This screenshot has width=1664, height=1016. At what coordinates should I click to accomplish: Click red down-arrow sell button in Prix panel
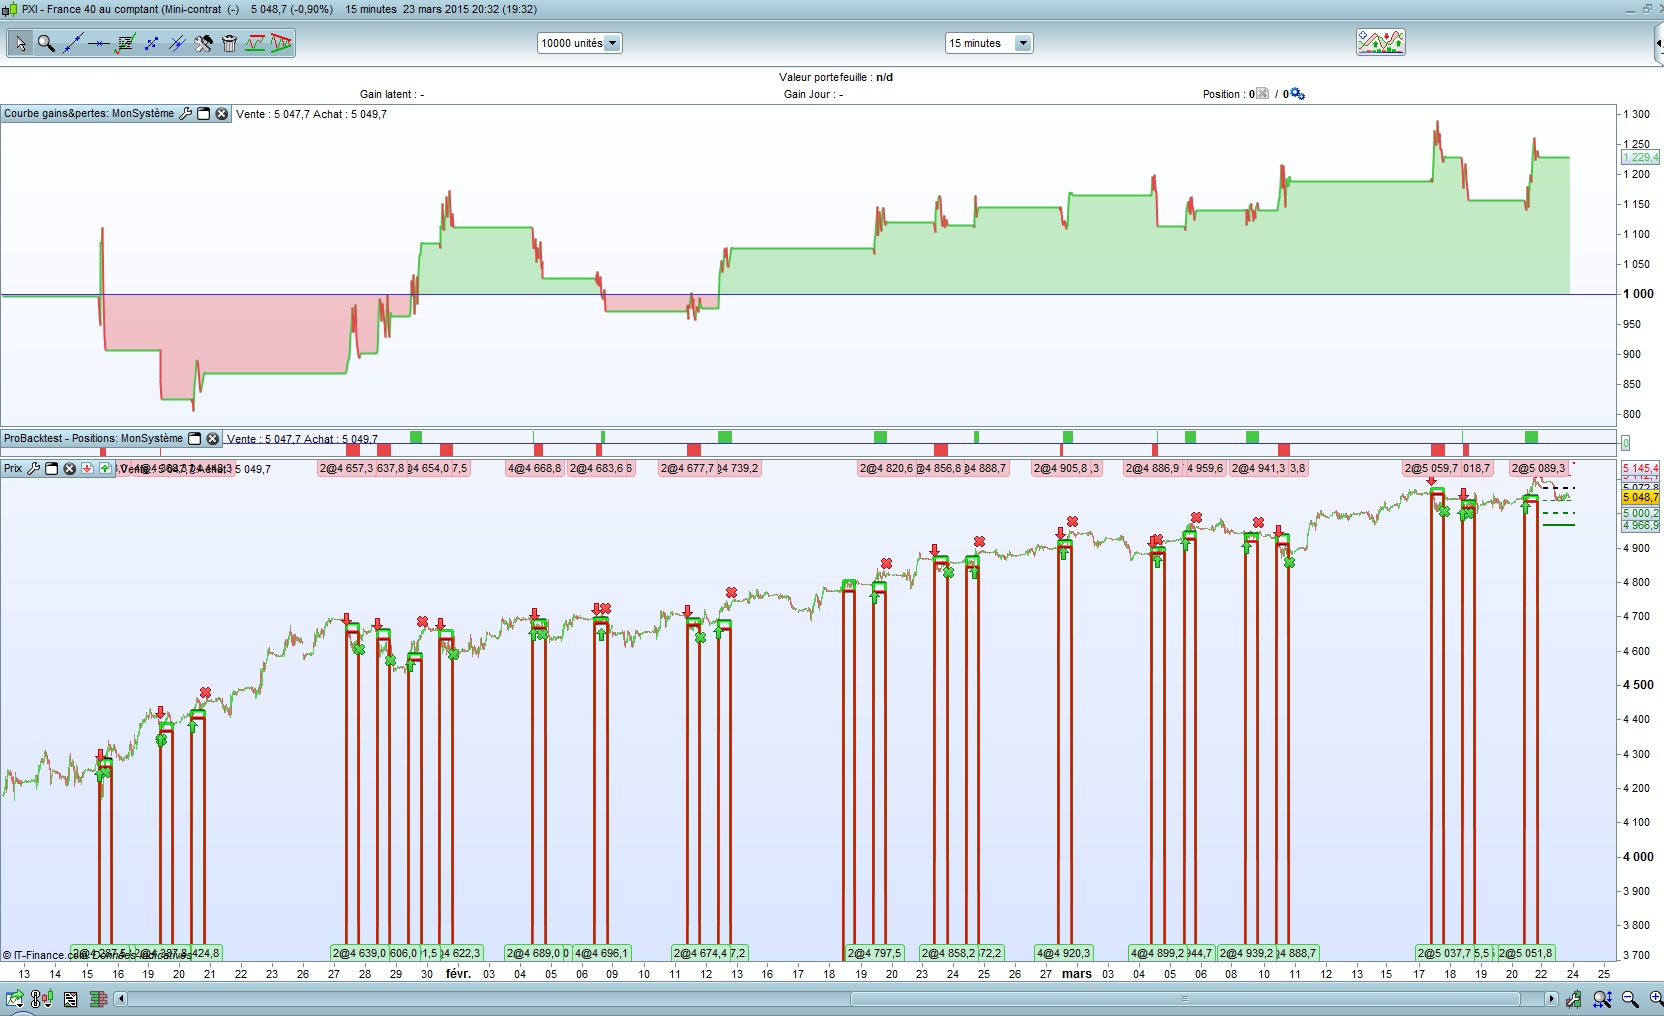click(x=87, y=468)
